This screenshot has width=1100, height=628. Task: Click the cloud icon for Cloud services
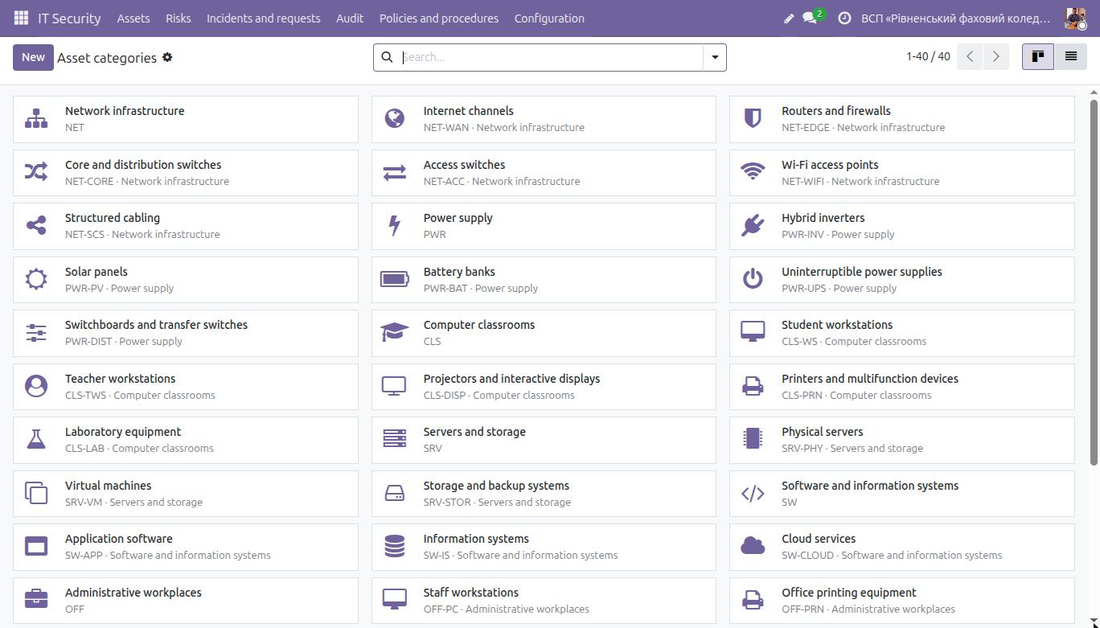click(x=753, y=546)
